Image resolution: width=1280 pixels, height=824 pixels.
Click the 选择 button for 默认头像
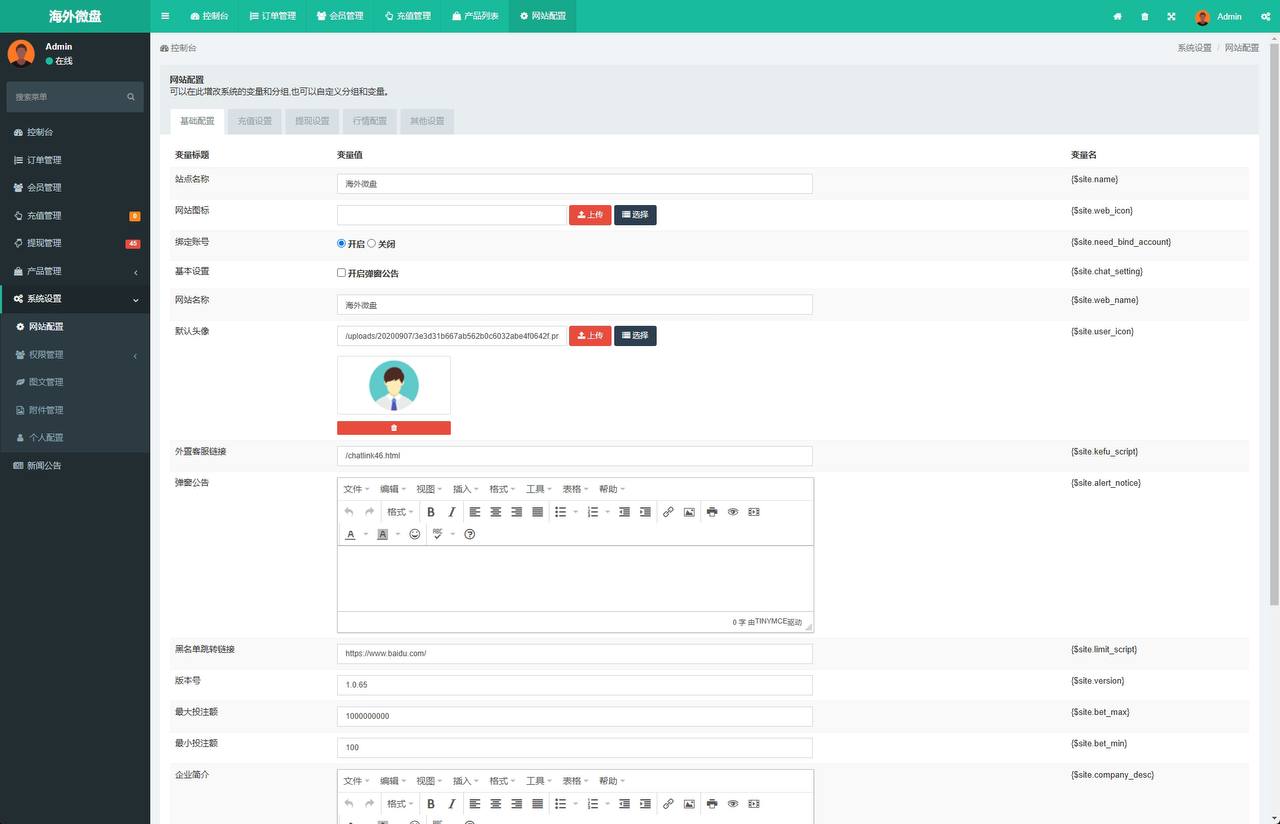[635, 336]
